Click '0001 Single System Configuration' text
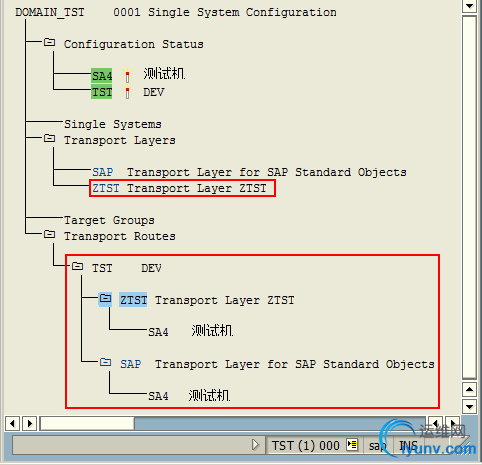Image resolution: width=482 pixels, height=465 pixels. coord(225,12)
